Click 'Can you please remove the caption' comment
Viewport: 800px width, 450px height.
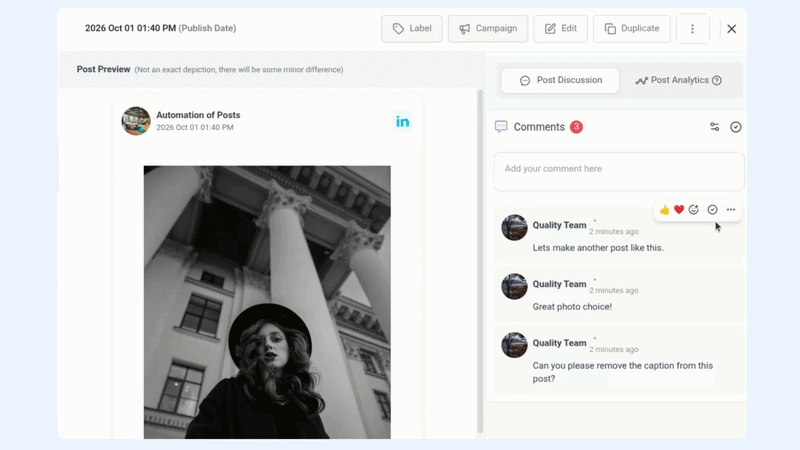pyautogui.click(x=622, y=372)
